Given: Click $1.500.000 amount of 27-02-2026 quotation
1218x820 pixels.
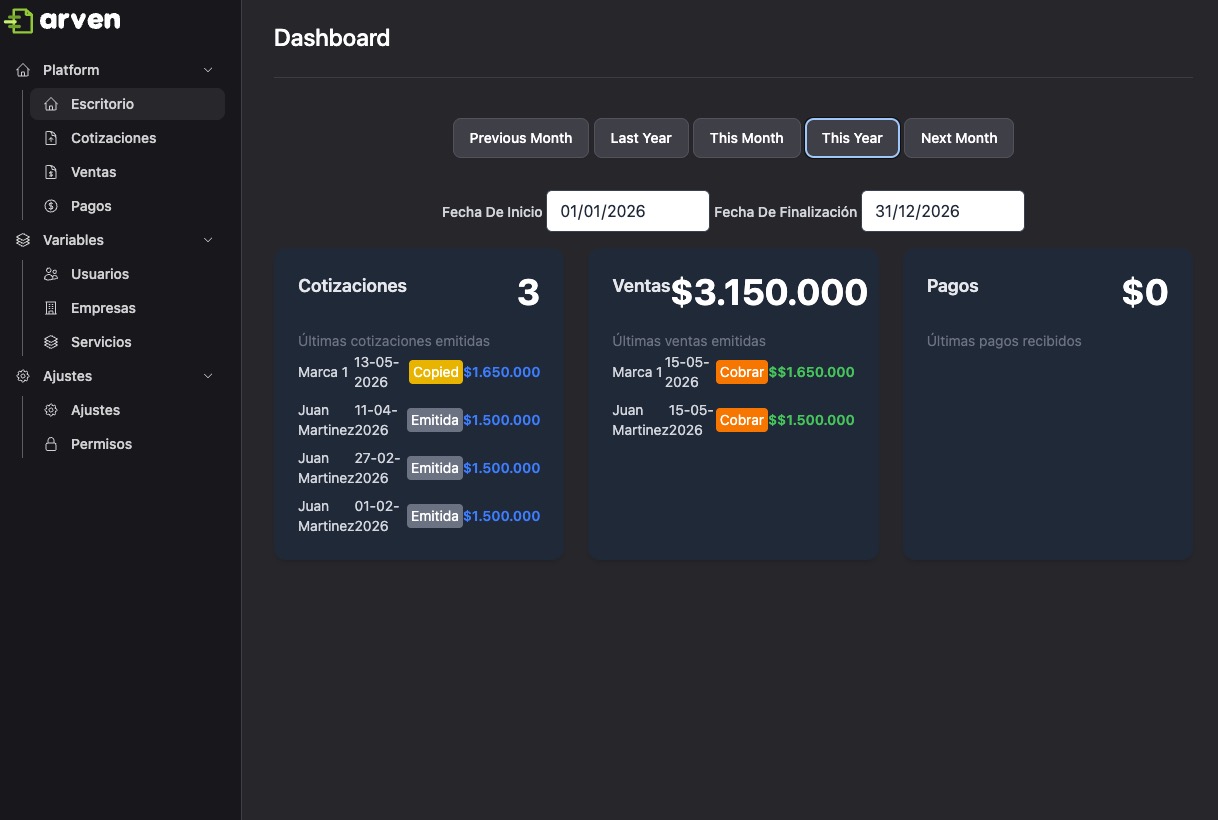Looking at the screenshot, I should point(502,468).
